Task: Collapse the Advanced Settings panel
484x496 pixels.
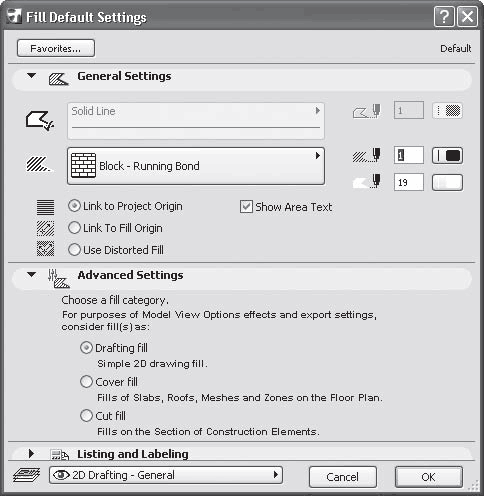Action: point(32,275)
